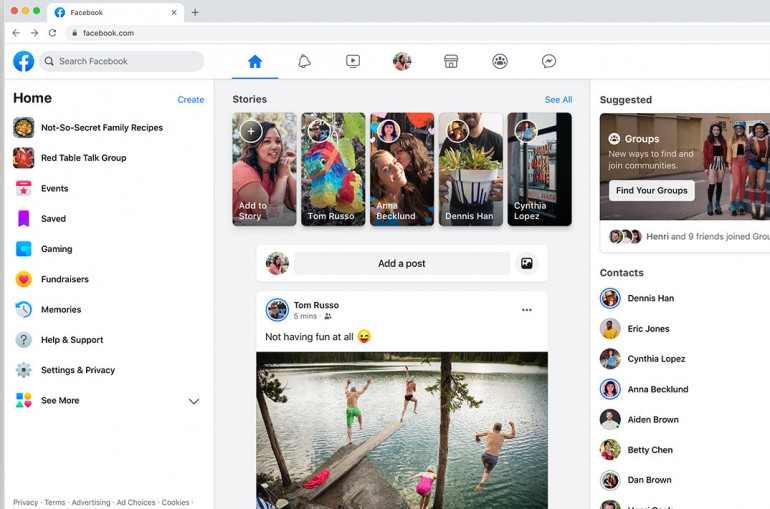Click the photo icon beside Add a post

click(527, 263)
